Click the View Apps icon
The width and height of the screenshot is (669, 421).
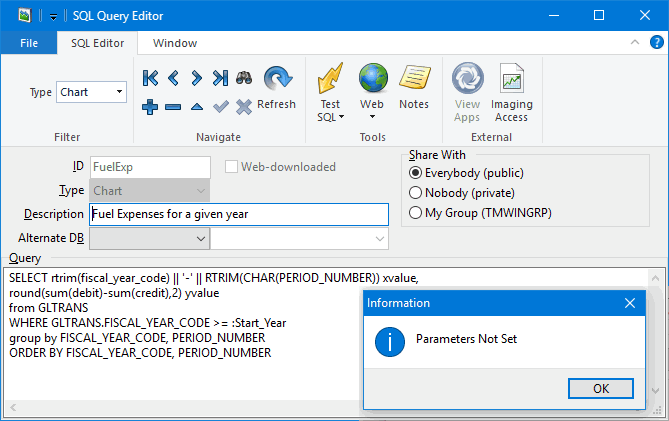point(468,78)
